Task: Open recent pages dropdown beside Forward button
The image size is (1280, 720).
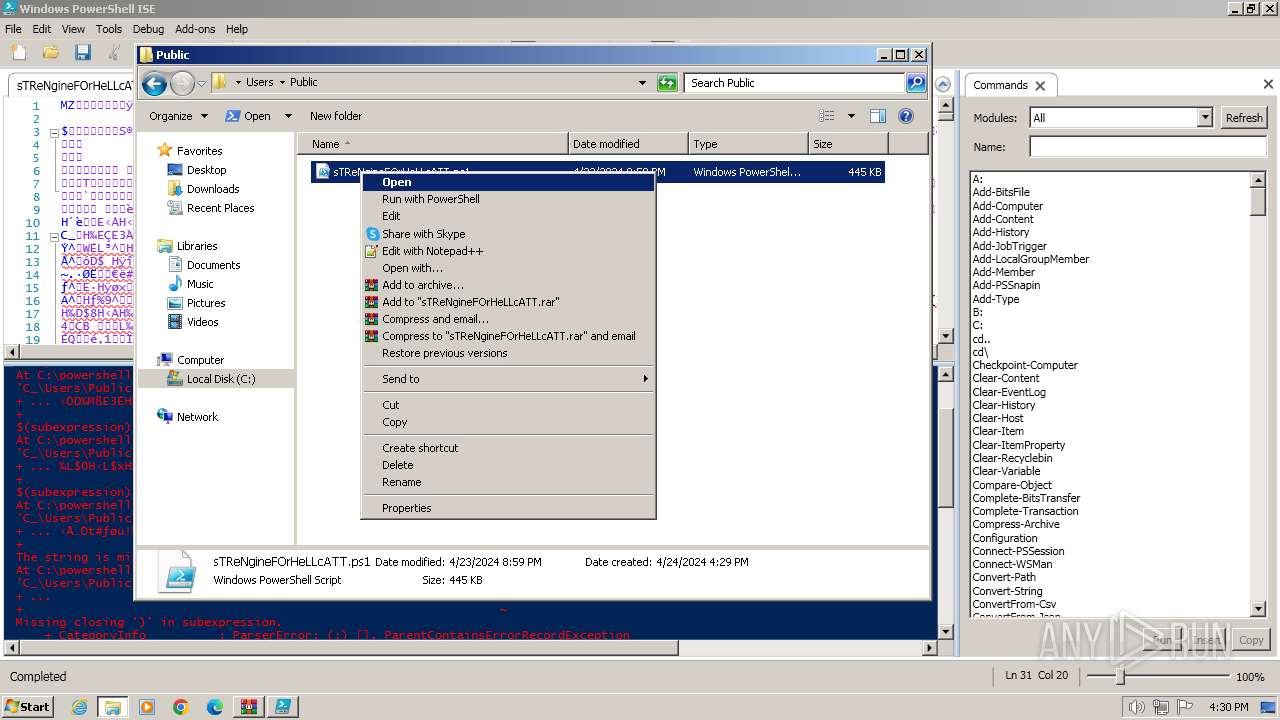Action: 201,83
